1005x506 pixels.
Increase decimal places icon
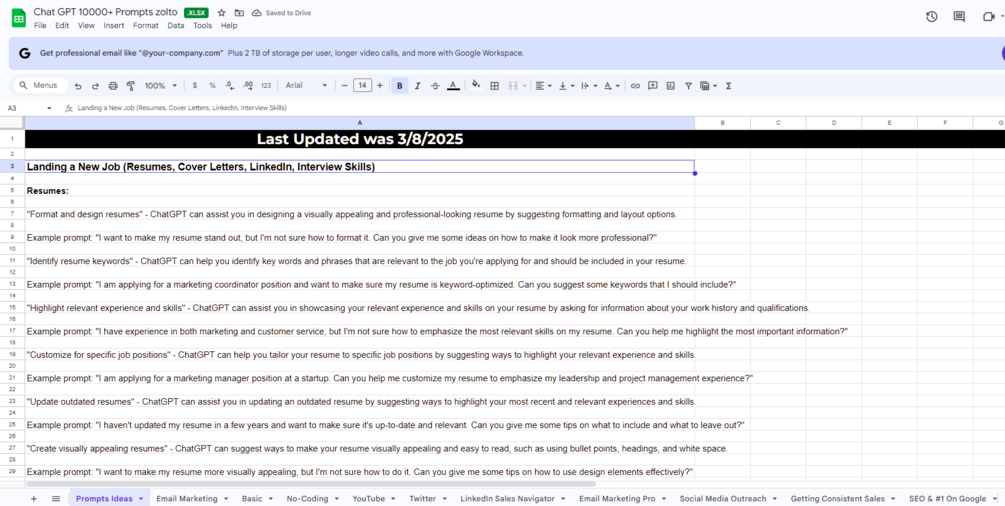pyautogui.click(x=248, y=85)
